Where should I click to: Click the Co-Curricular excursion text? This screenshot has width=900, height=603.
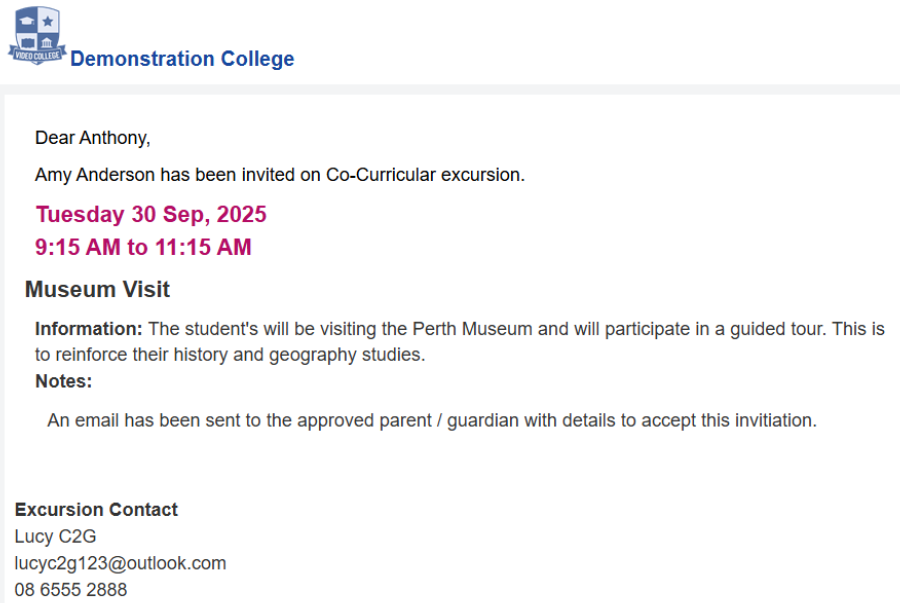click(x=425, y=174)
